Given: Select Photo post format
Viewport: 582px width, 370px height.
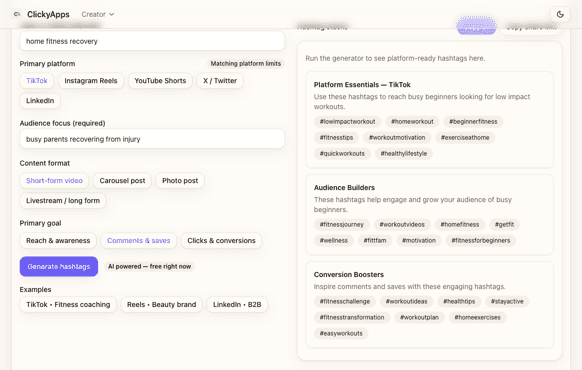Looking at the screenshot, I should pyautogui.click(x=180, y=180).
